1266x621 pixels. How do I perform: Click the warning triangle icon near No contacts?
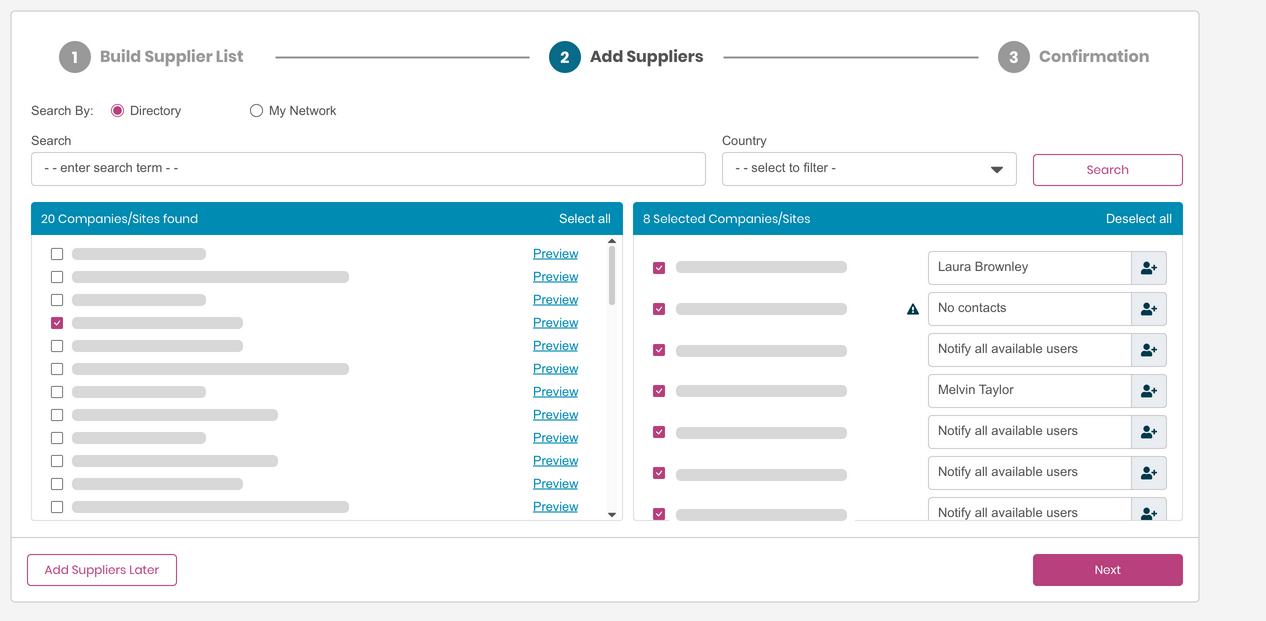[912, 310]
